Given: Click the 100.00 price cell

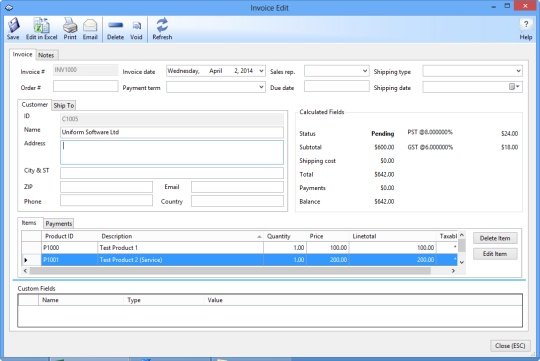Looking at the screenshot, I should (328, 248).
